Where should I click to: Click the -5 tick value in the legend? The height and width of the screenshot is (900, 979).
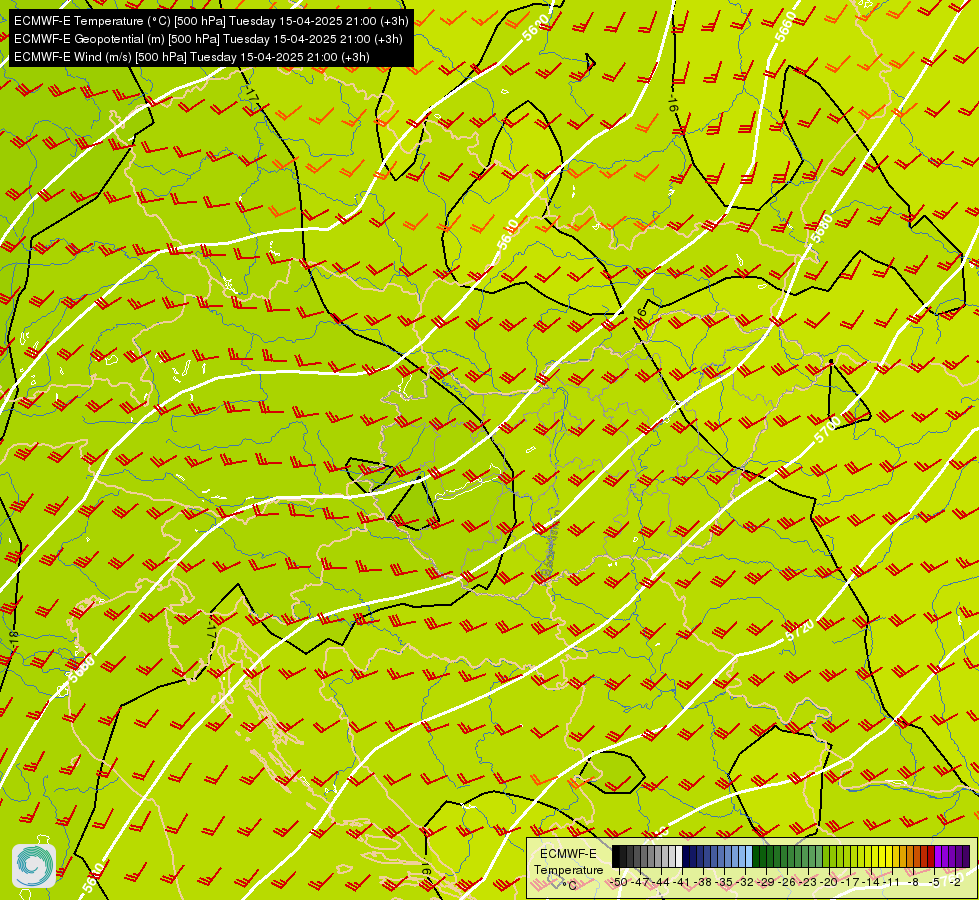(x=935, y=882)
